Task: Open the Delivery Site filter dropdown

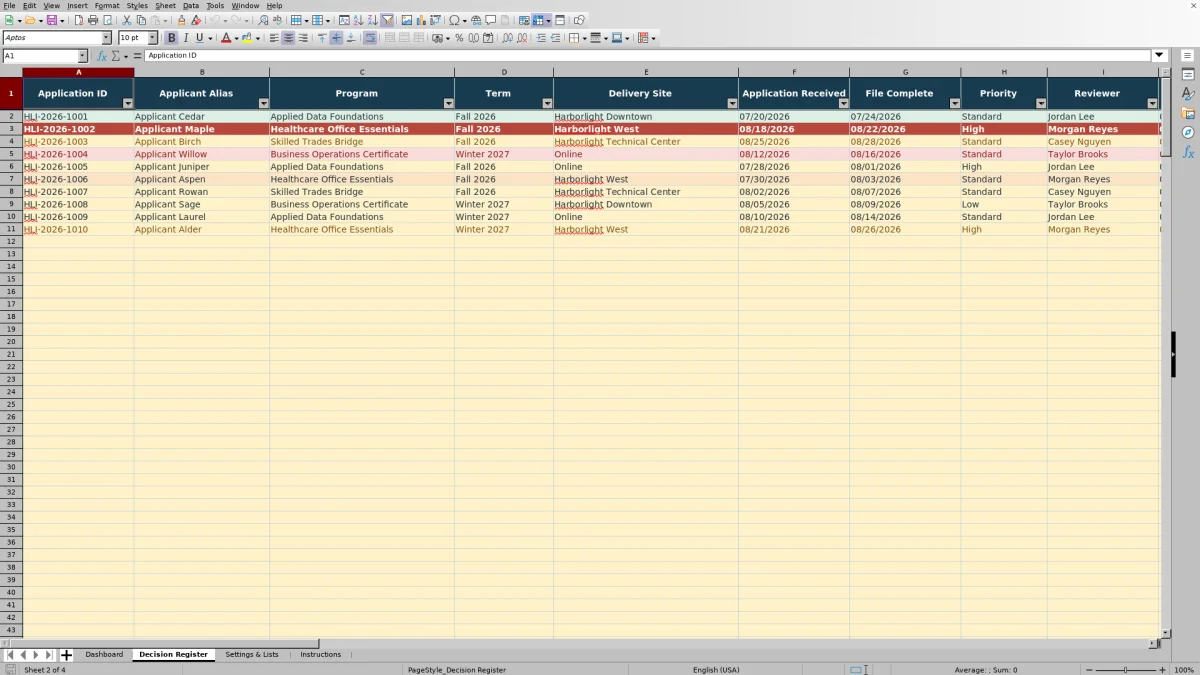Action: click(732, 103)
